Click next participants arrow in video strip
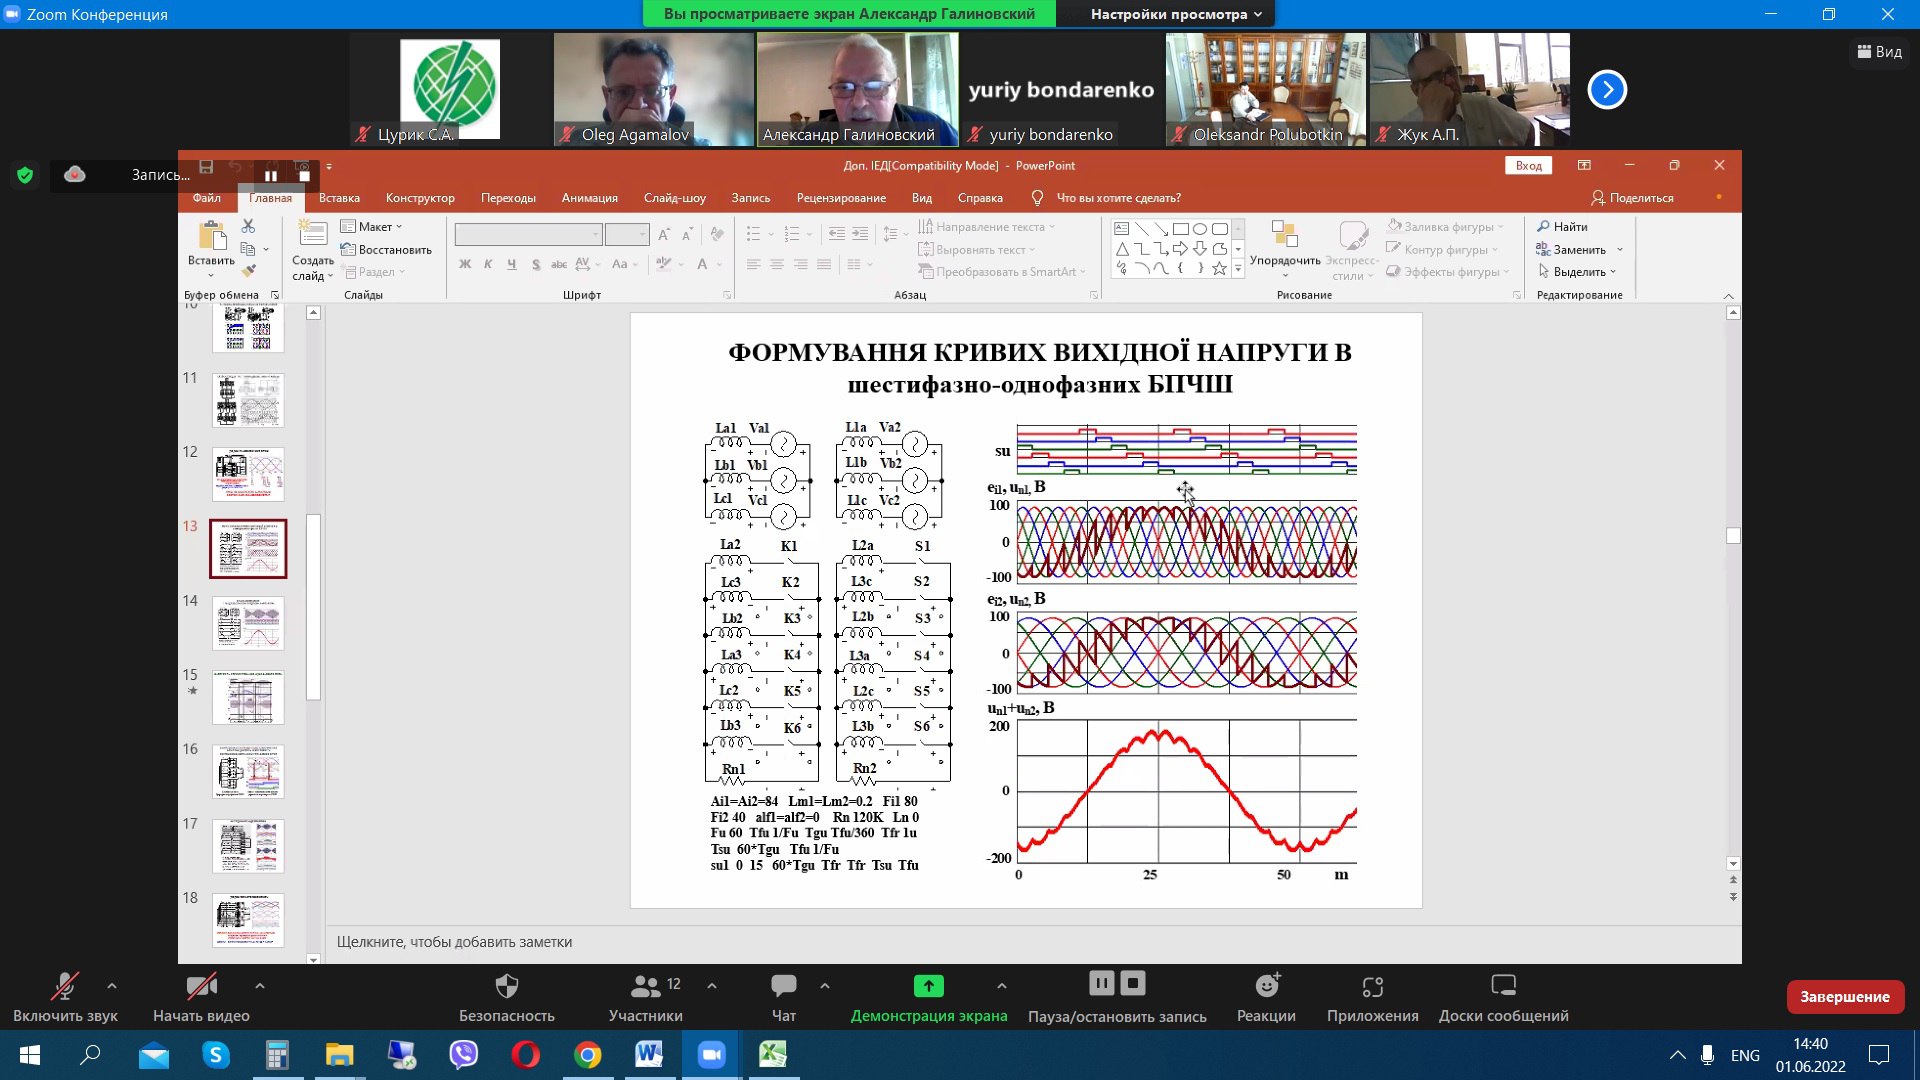The image size is (1920, 1080). coord(1607,90)
